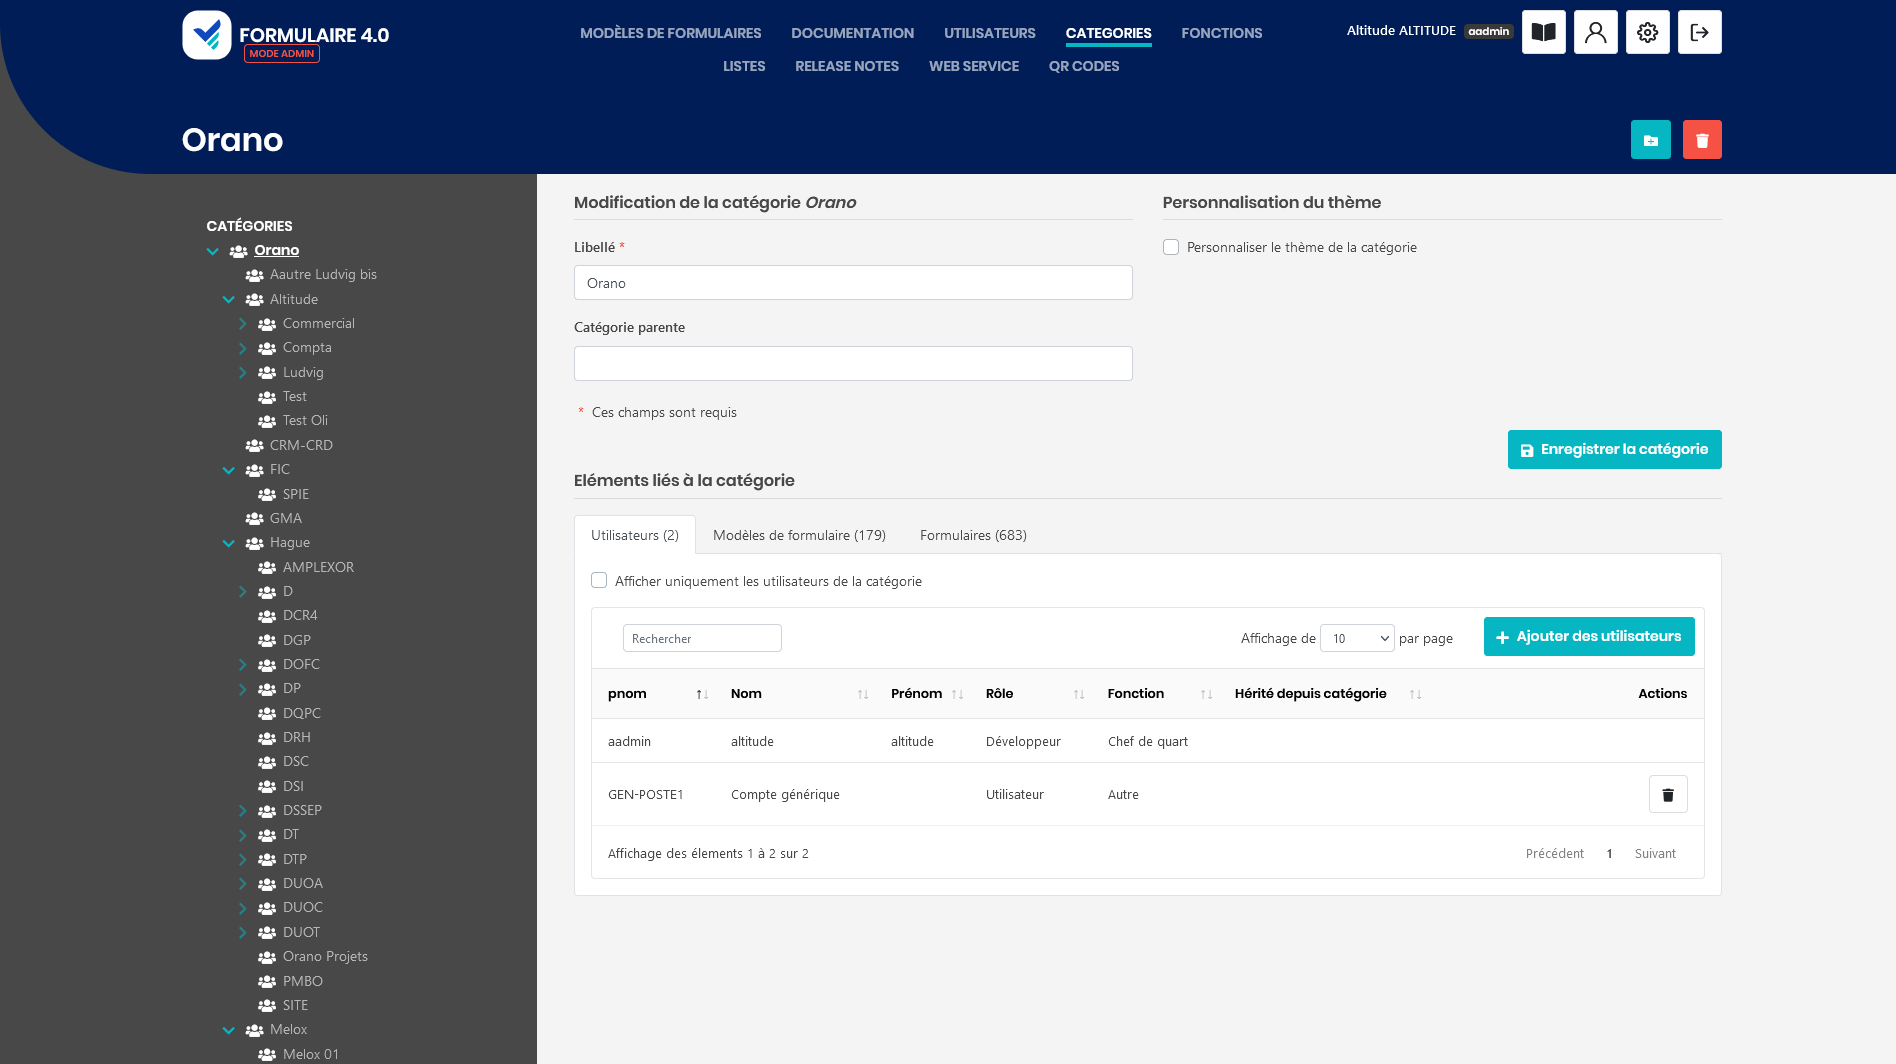Expand the DSSEP category node
Viewport: 1896px width, 1064px height.
pos(242,811)
